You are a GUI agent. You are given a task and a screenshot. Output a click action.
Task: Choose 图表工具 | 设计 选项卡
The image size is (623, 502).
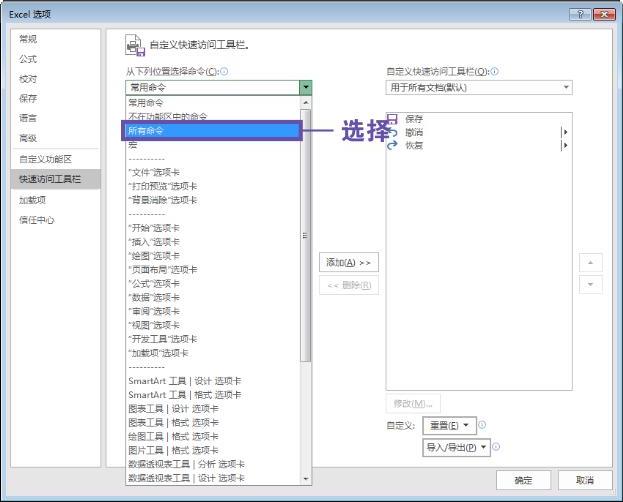[x=213, y=409]
